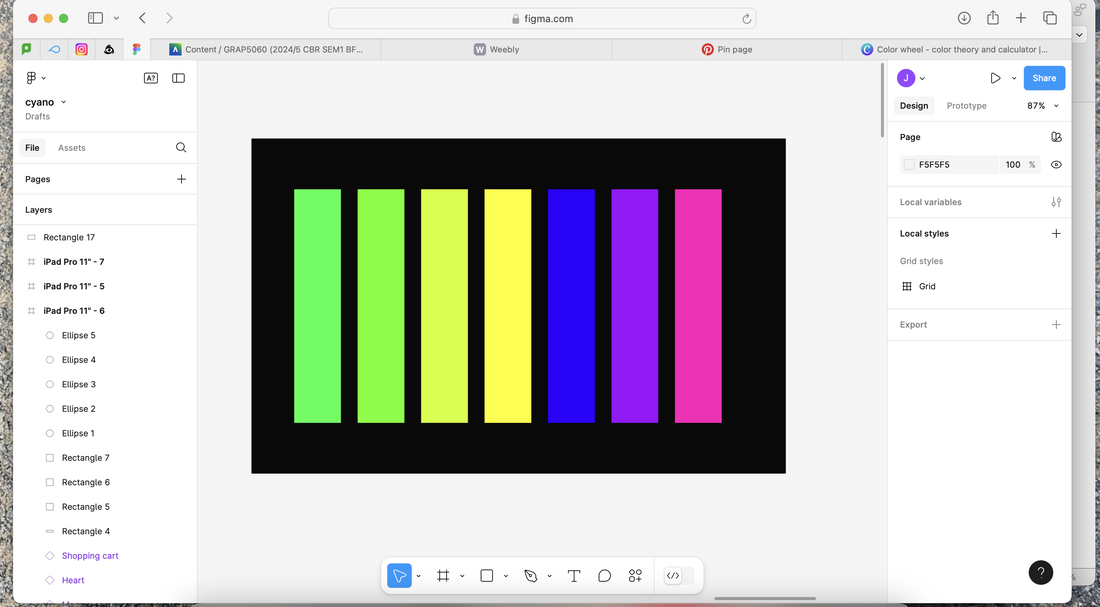Expand the Figma menu chevron
1100x607 pixels.
pyautogui.click(x=44, y=78)
